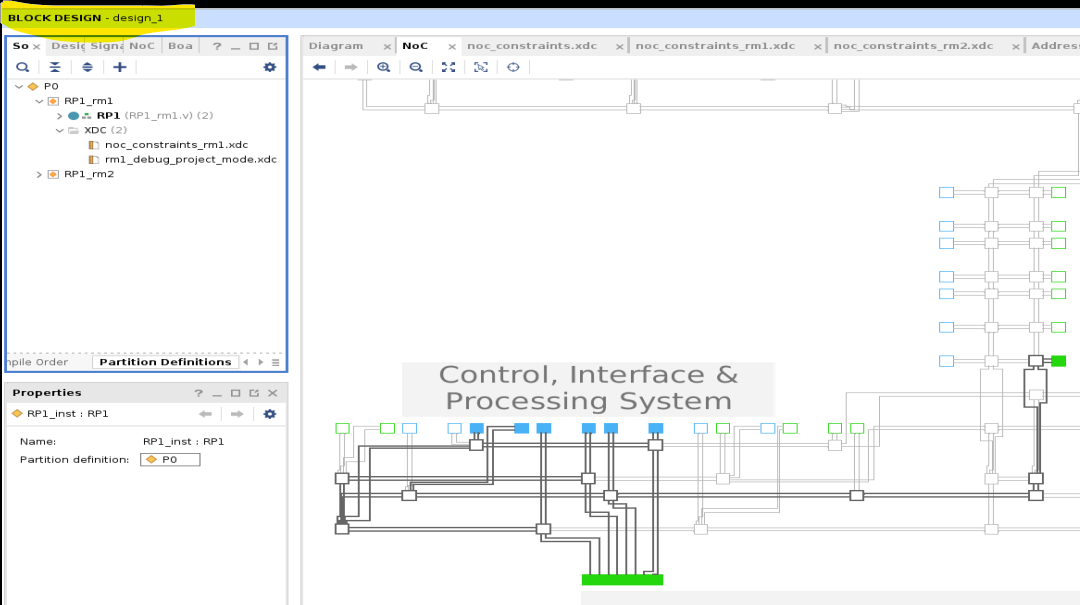Open Properties panel settings gear

269,413
